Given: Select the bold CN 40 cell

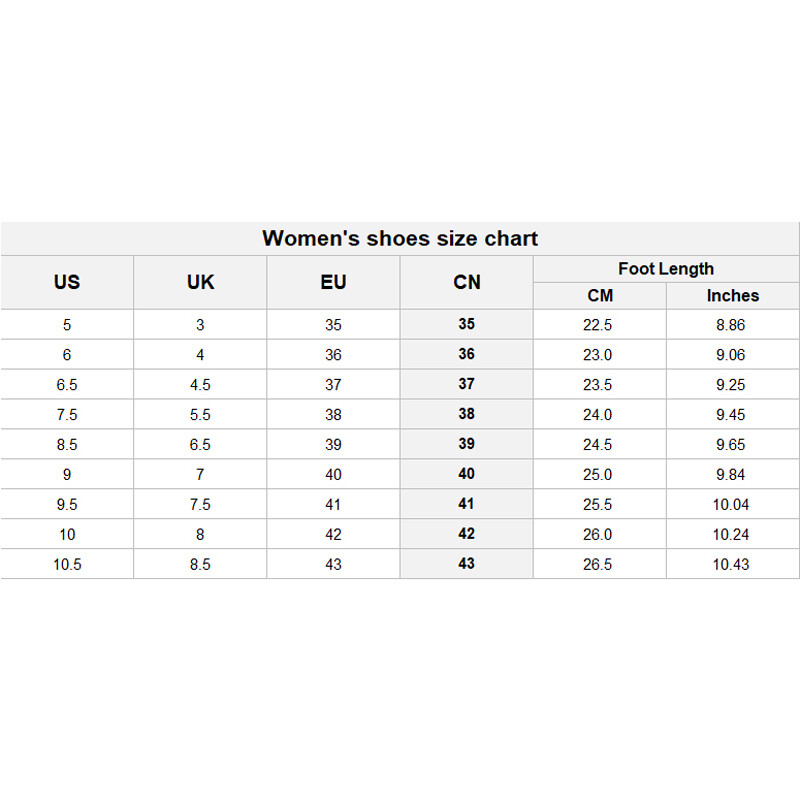Looking at the screenshot, I should pyautogui.click(x=467, y=473).
